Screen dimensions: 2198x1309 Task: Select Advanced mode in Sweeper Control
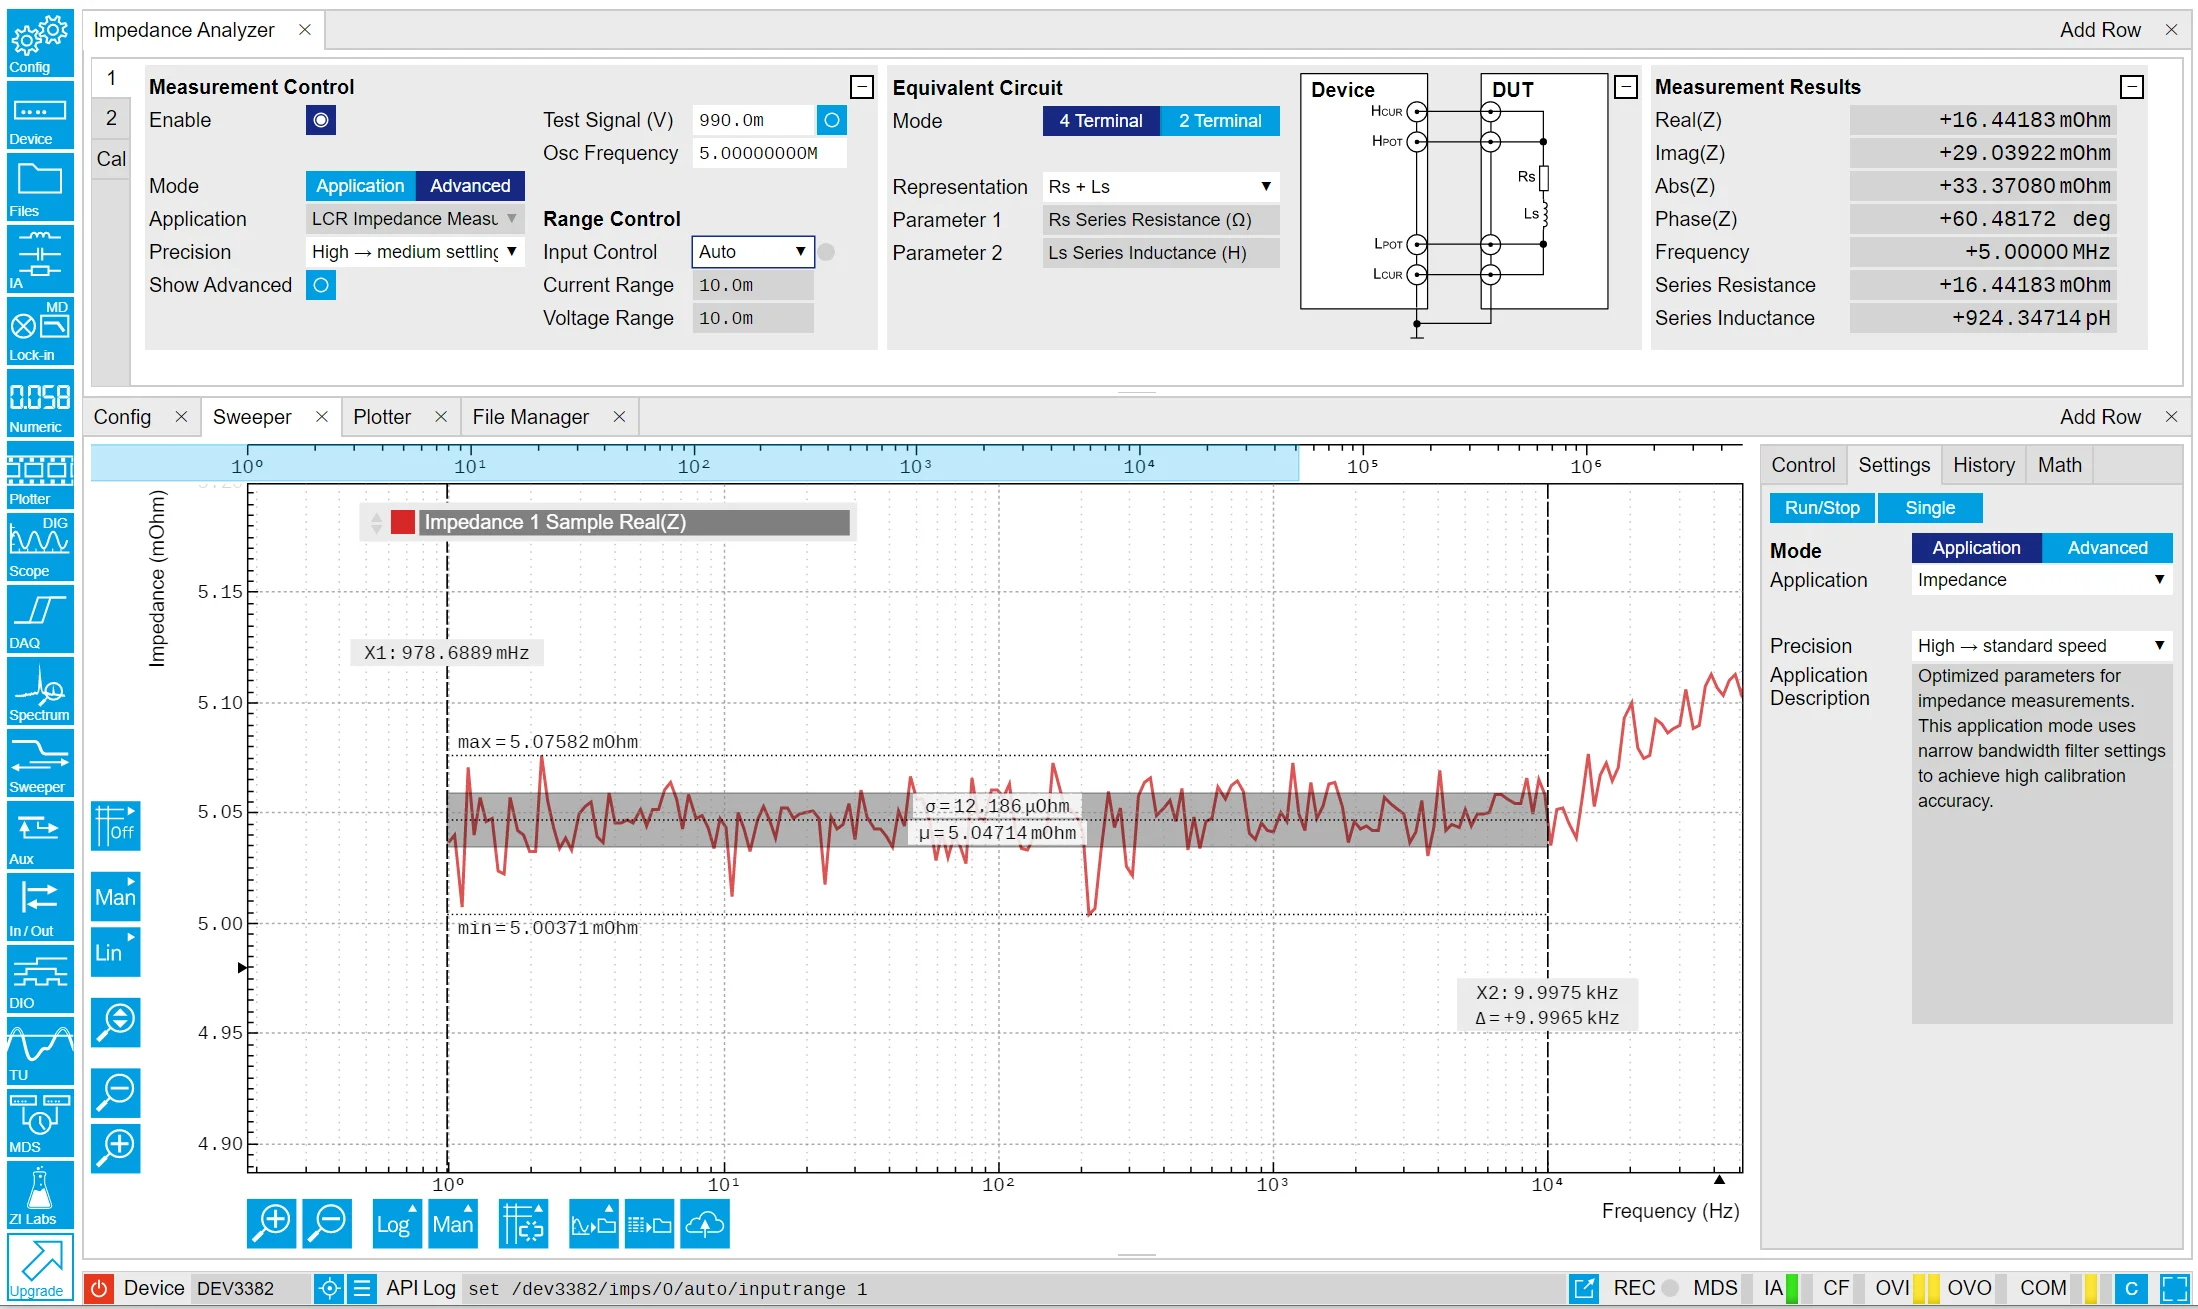2107,548
